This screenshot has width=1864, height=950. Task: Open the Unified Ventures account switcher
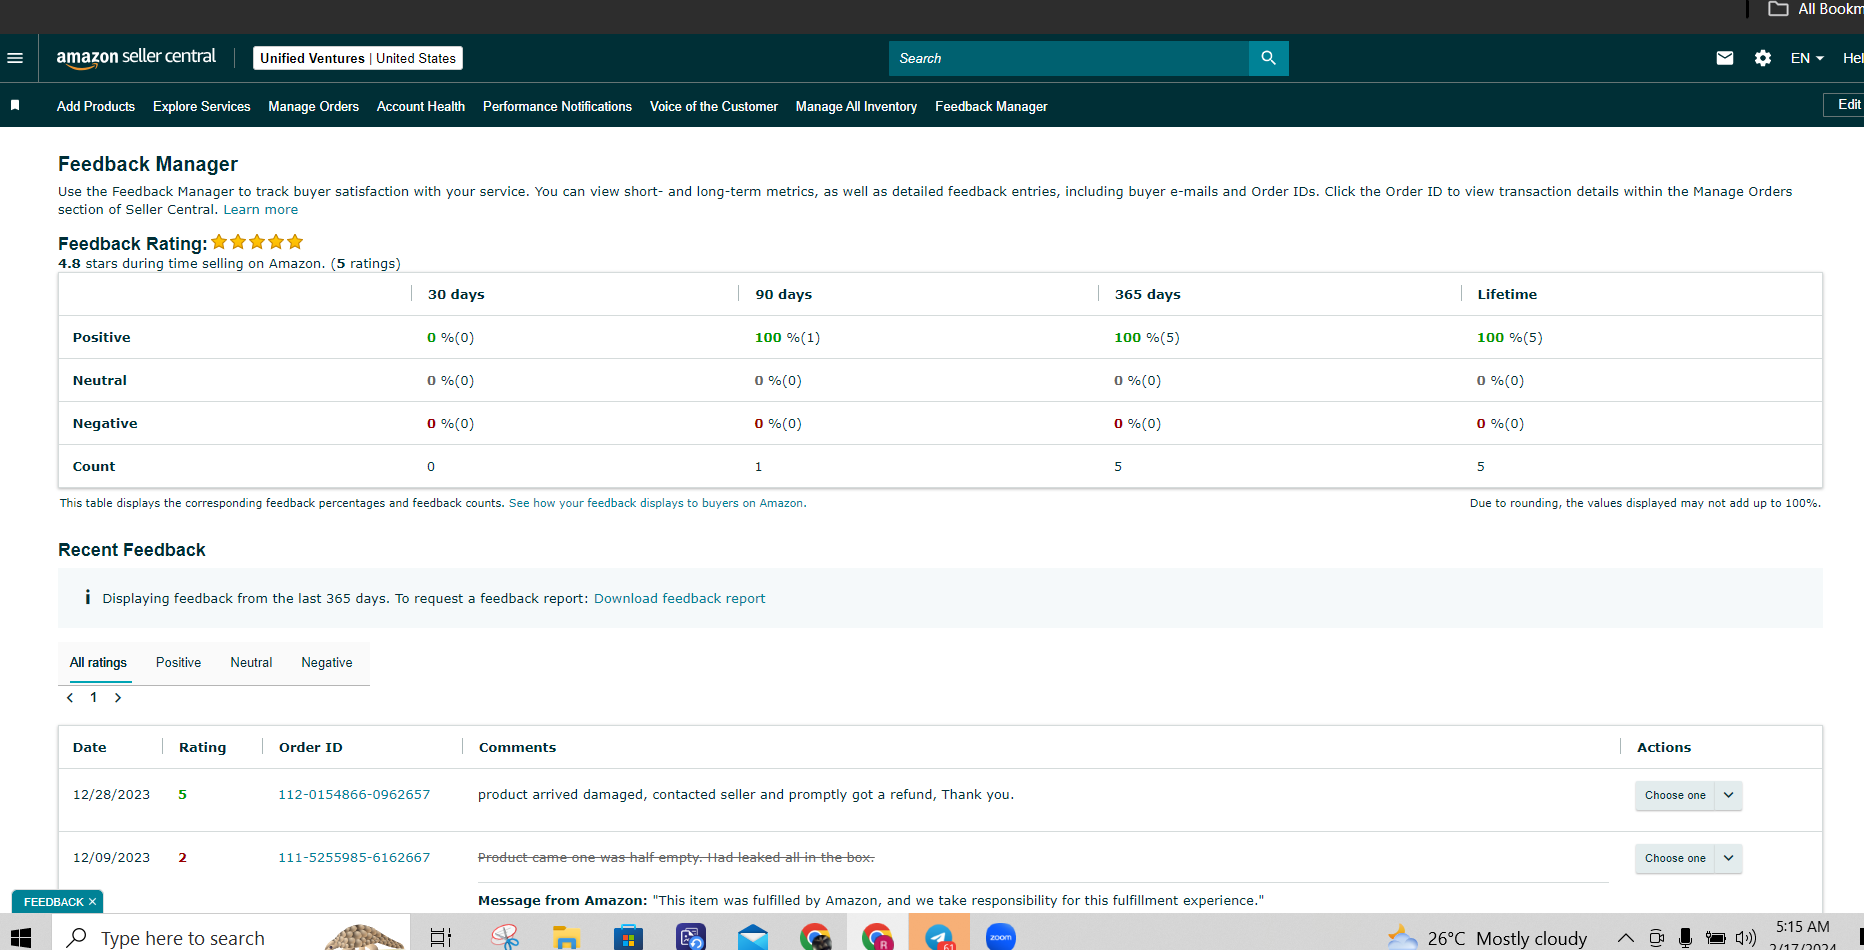coord(358,58)
